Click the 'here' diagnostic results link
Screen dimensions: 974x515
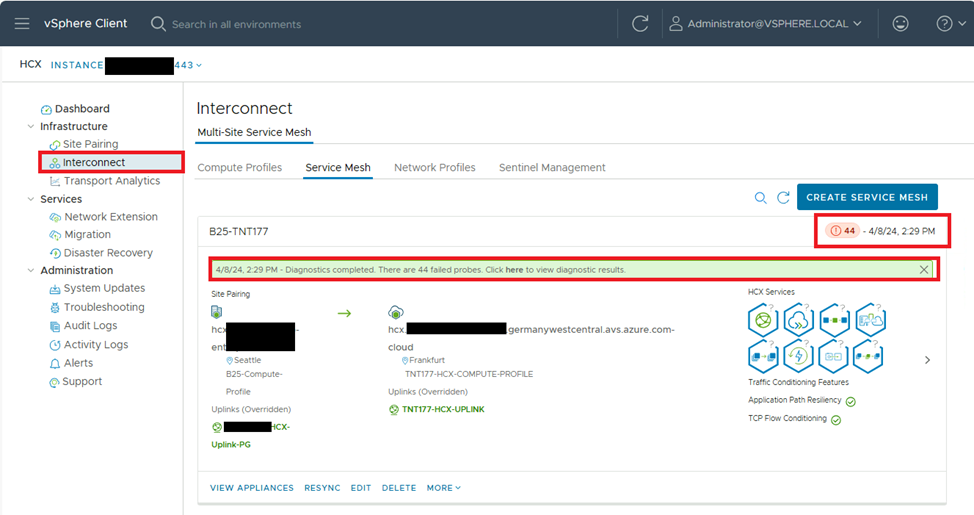[x=514, y=270]
